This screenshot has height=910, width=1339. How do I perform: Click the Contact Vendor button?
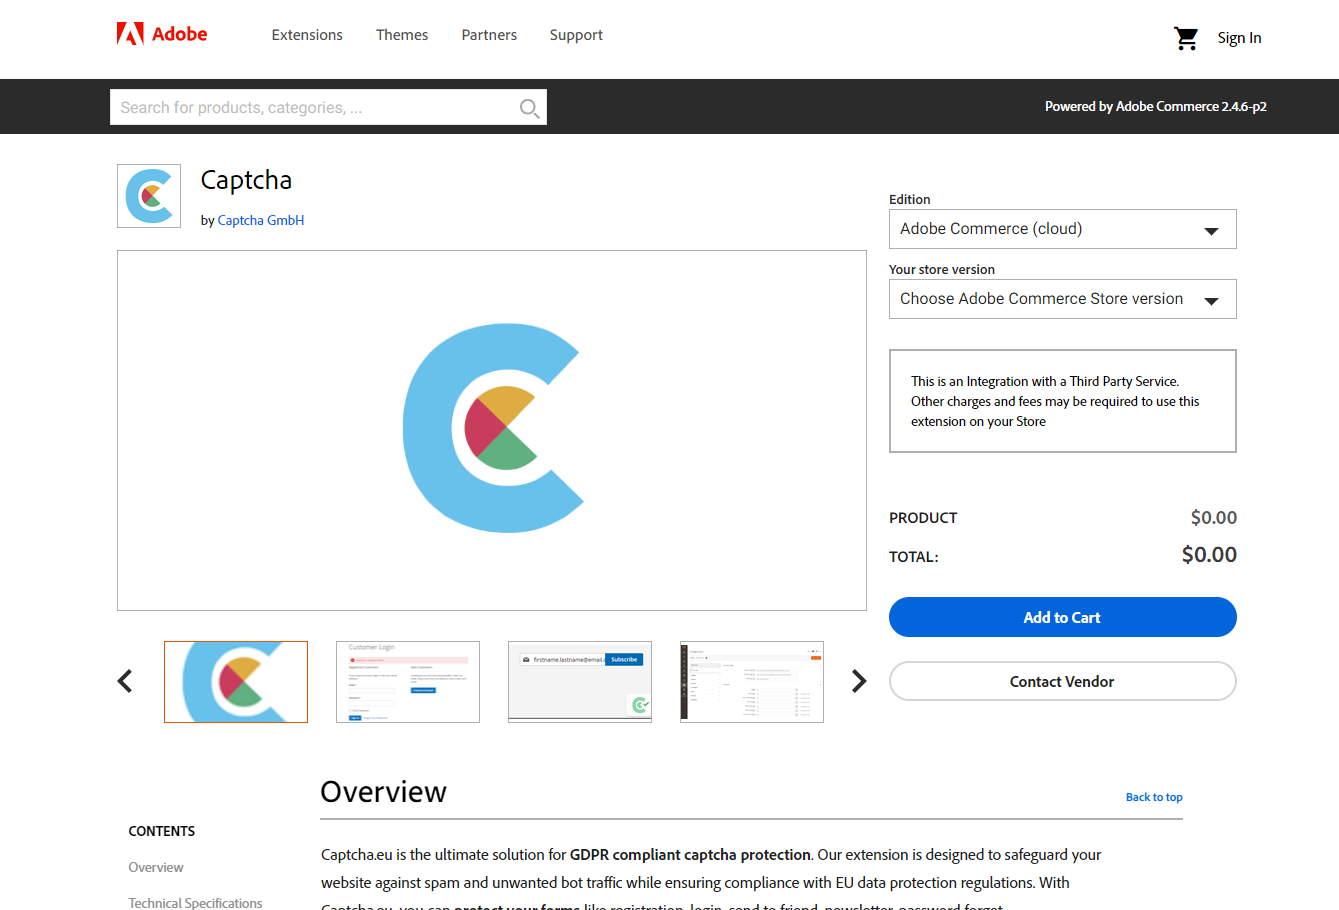pos(1062,681)
